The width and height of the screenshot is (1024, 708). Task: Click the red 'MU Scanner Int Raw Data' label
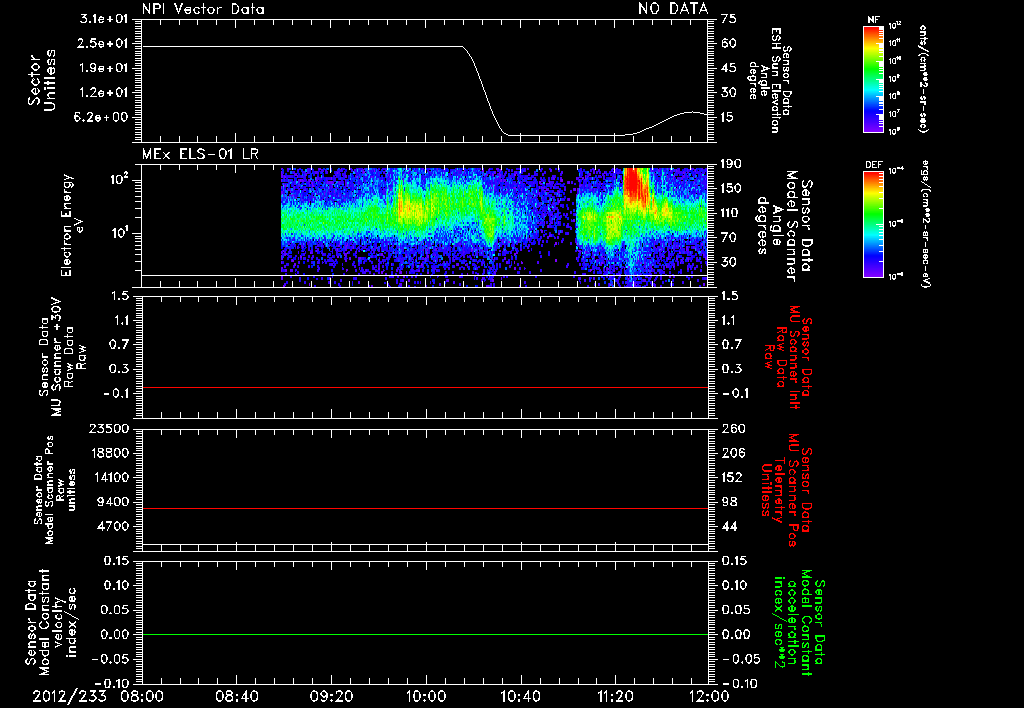[787, 357]
